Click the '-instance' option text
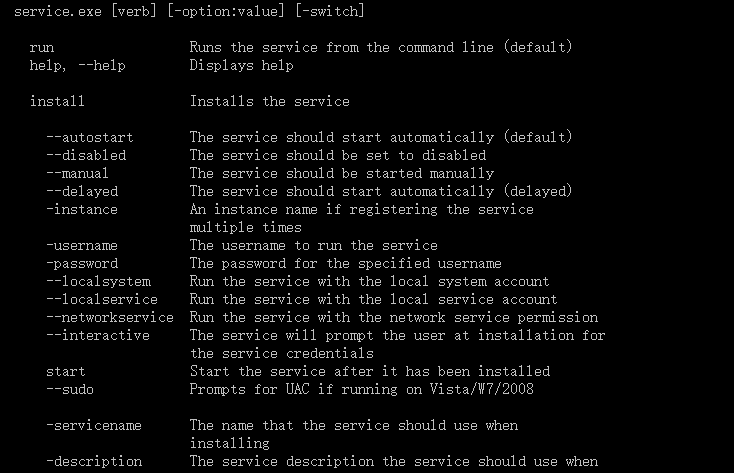Viewport: 734px width, 473px height. pos(82,209)
